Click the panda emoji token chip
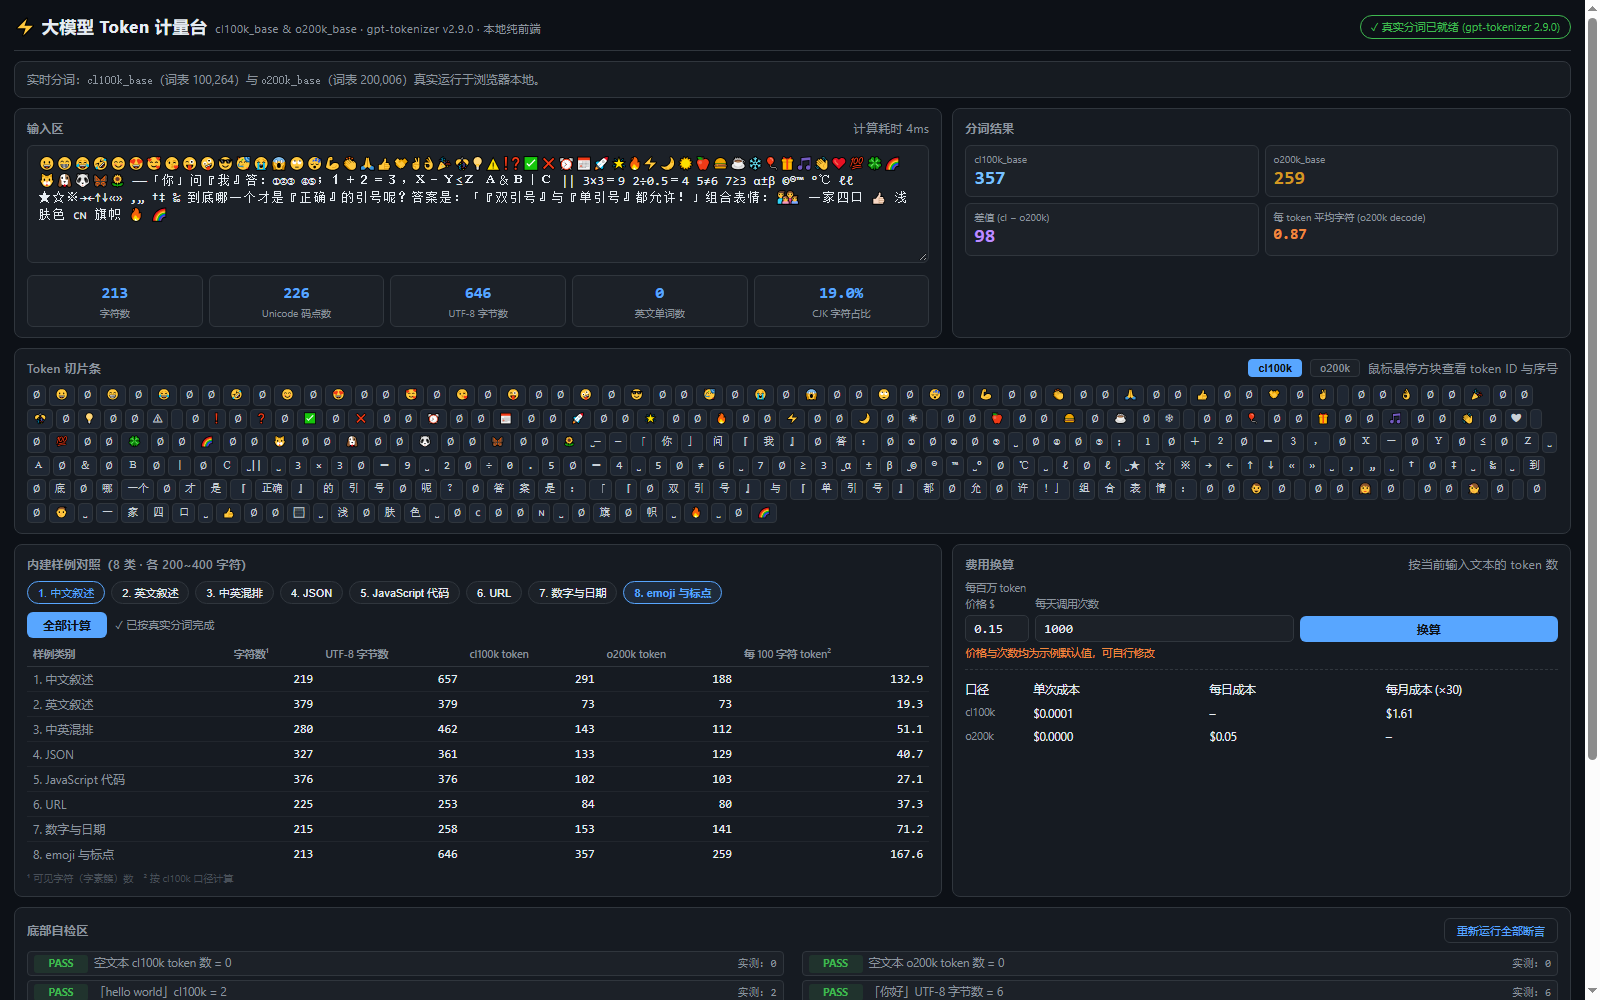1600x1000 pixels. point(424,442)
